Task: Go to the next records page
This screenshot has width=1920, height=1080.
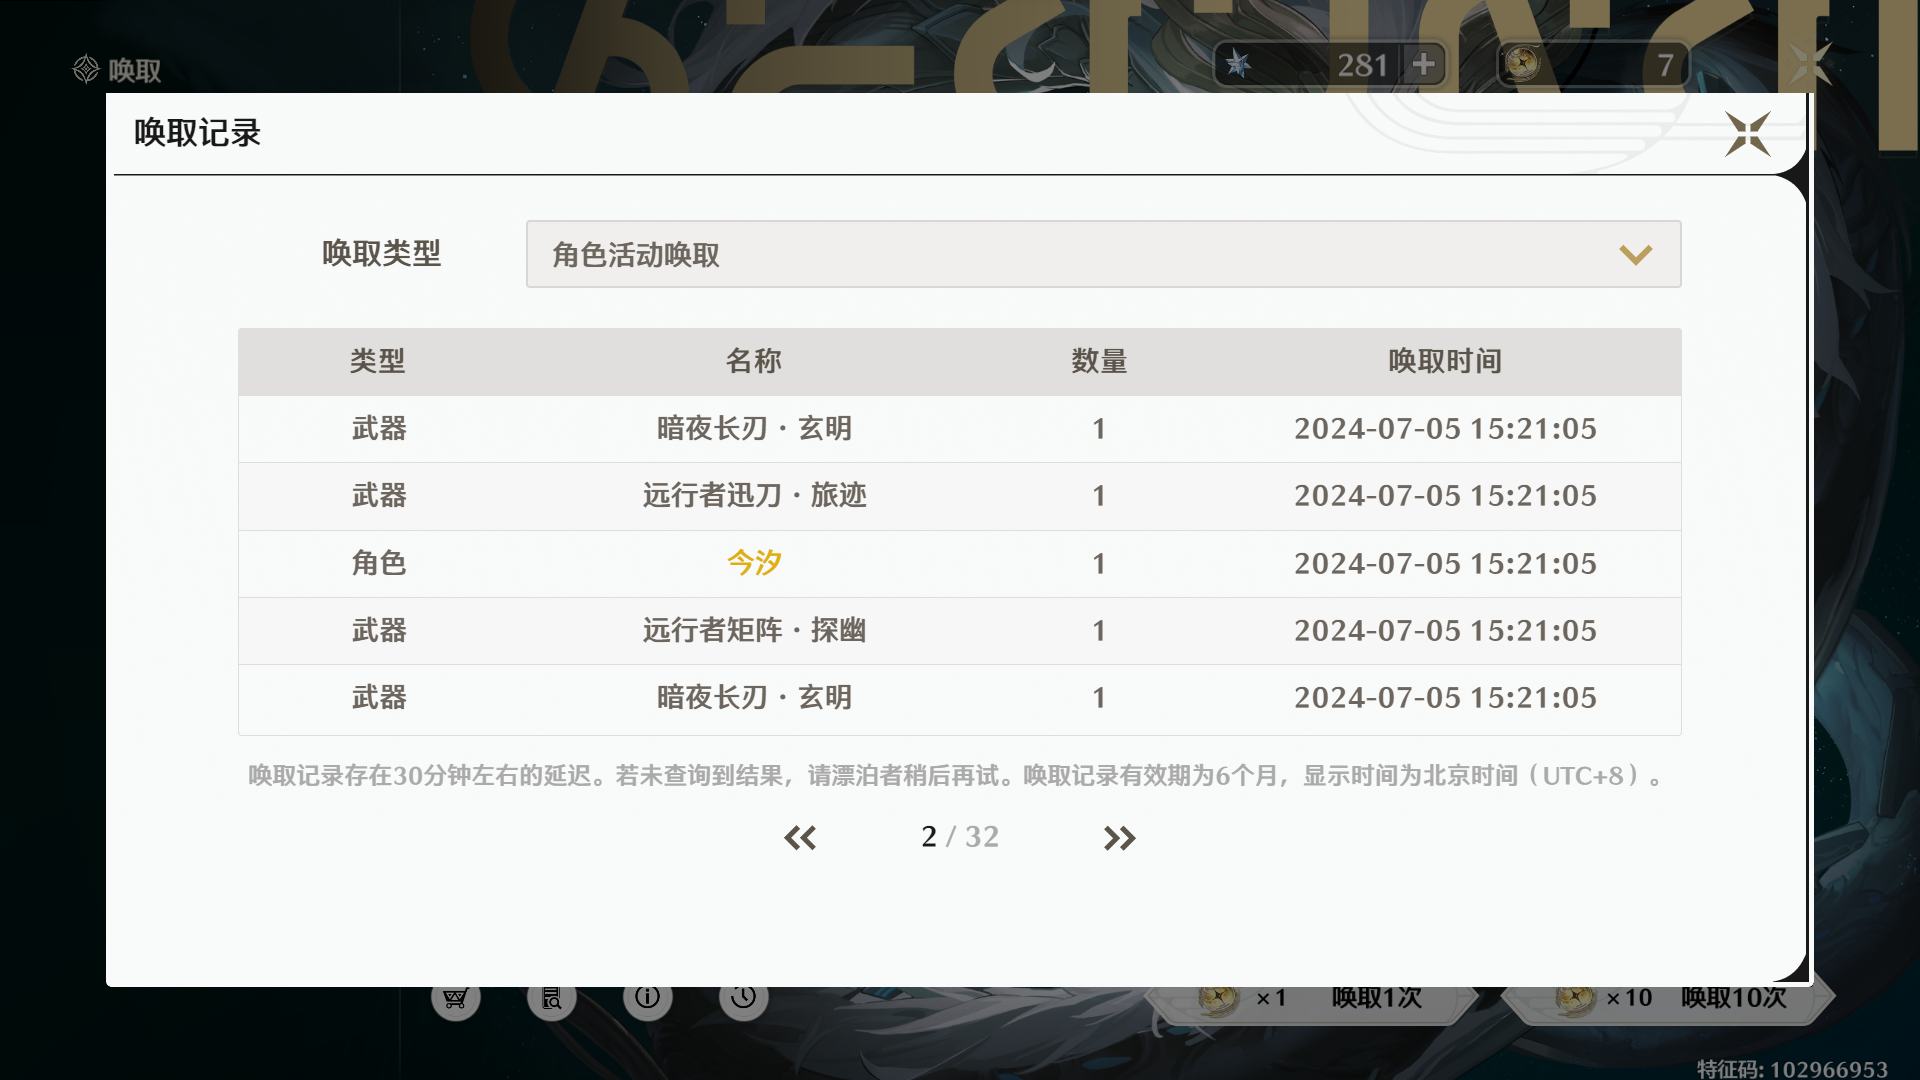Action: pyautogui.click(x=1119, y=838)
